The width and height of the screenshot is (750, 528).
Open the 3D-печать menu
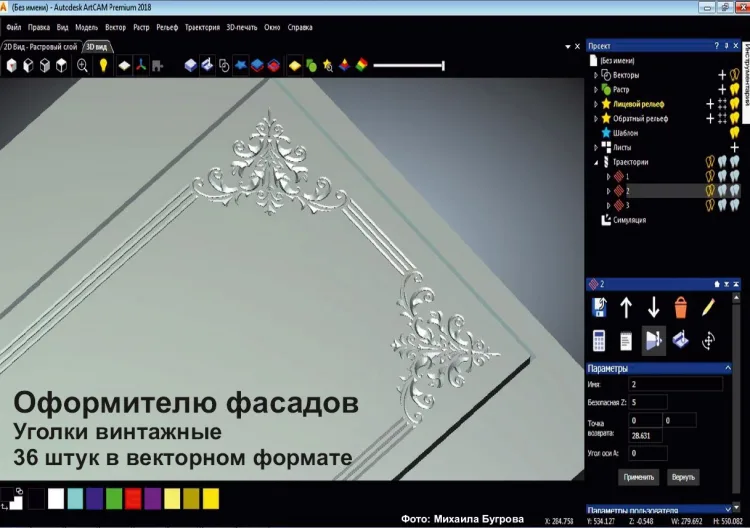[242, 27]
